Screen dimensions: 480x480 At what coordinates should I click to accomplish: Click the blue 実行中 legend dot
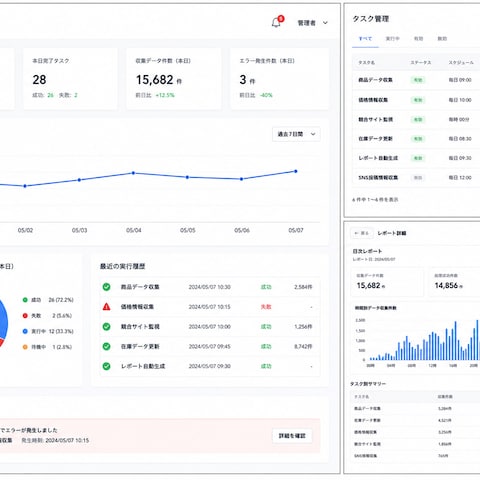(25, 331)
